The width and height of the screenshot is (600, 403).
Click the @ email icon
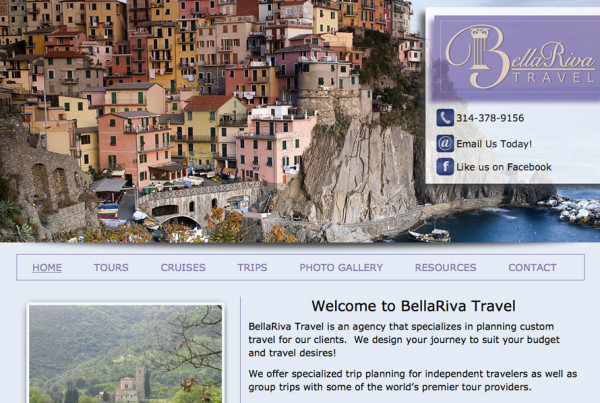(x=445, y=144)
